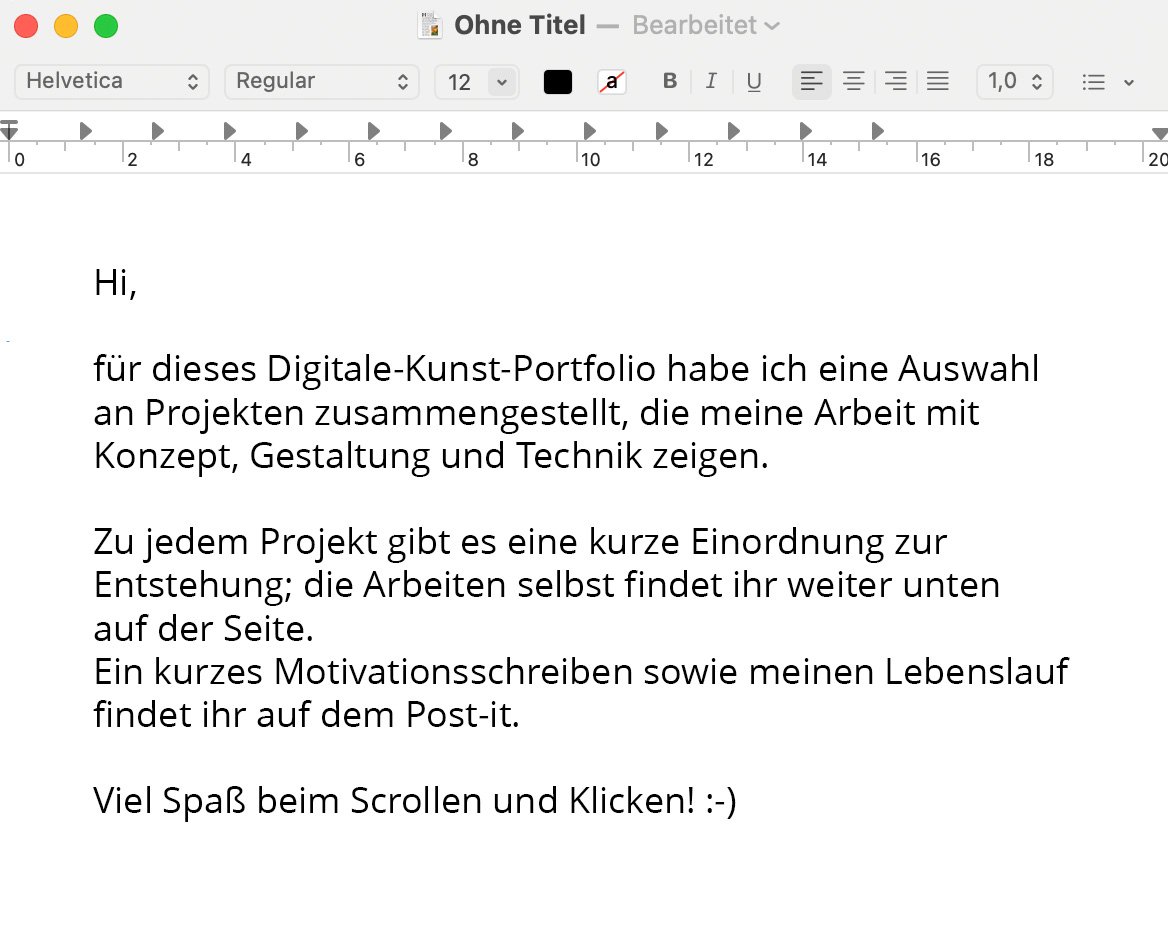This screenshot has height=946, width=1168.
Task: Open the Helvetica font family dropdown
Action: pos(112,82)
